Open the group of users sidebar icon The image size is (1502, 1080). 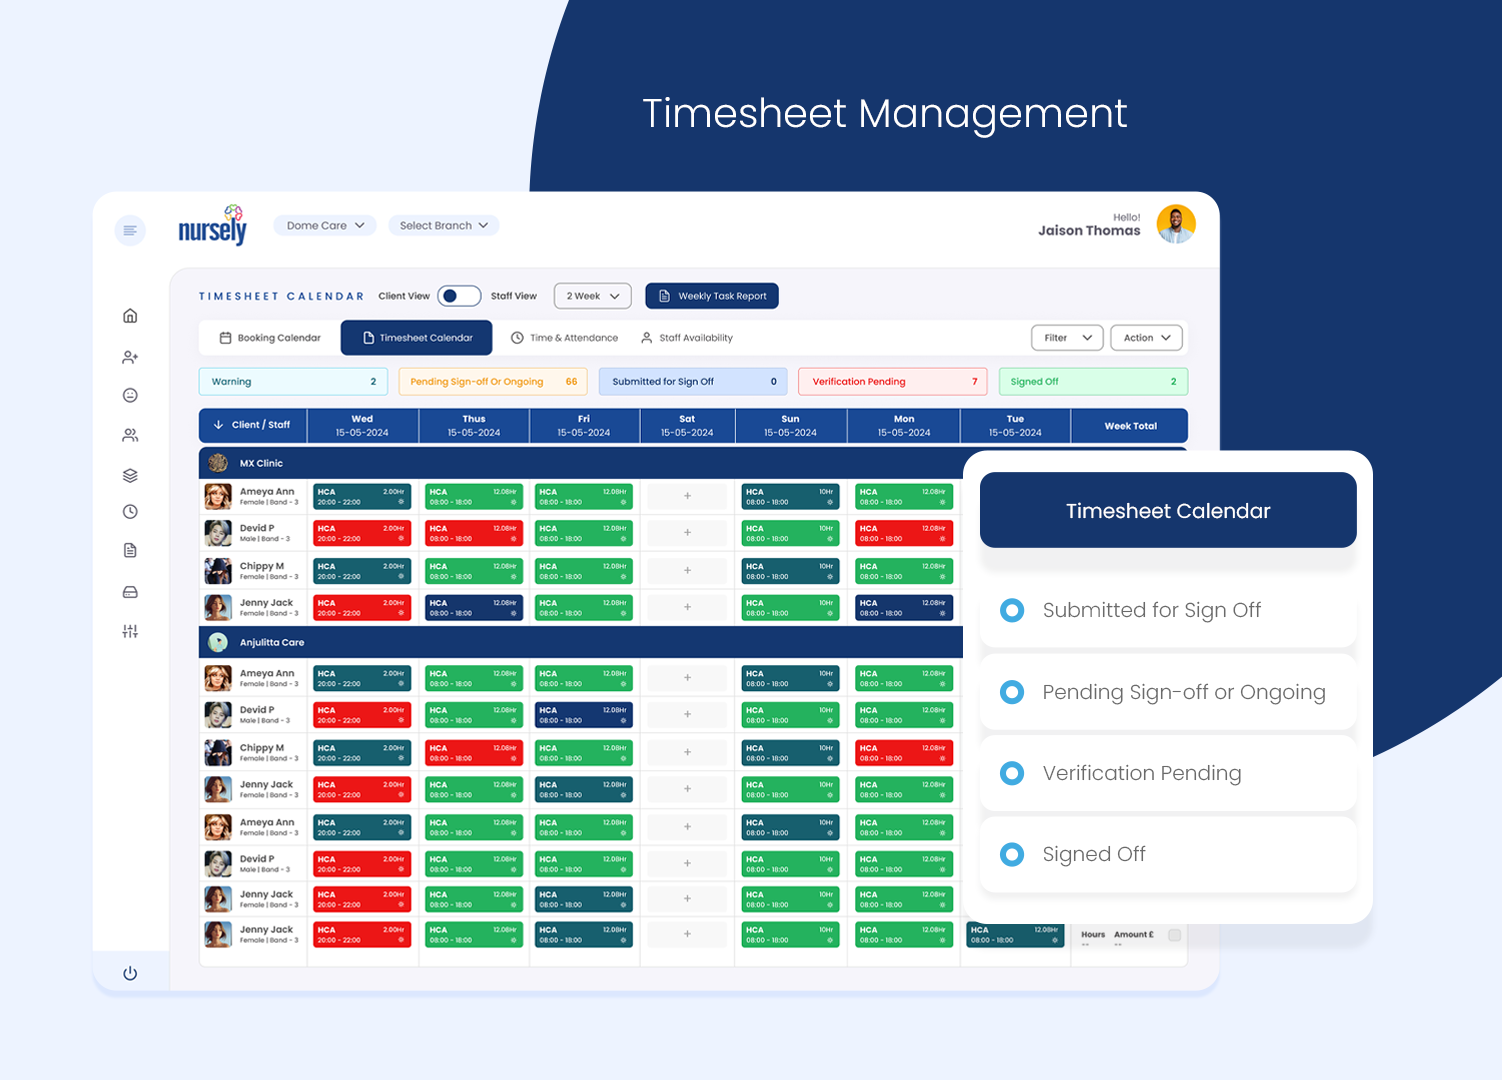pyautogui.click(x=130, y=435)
